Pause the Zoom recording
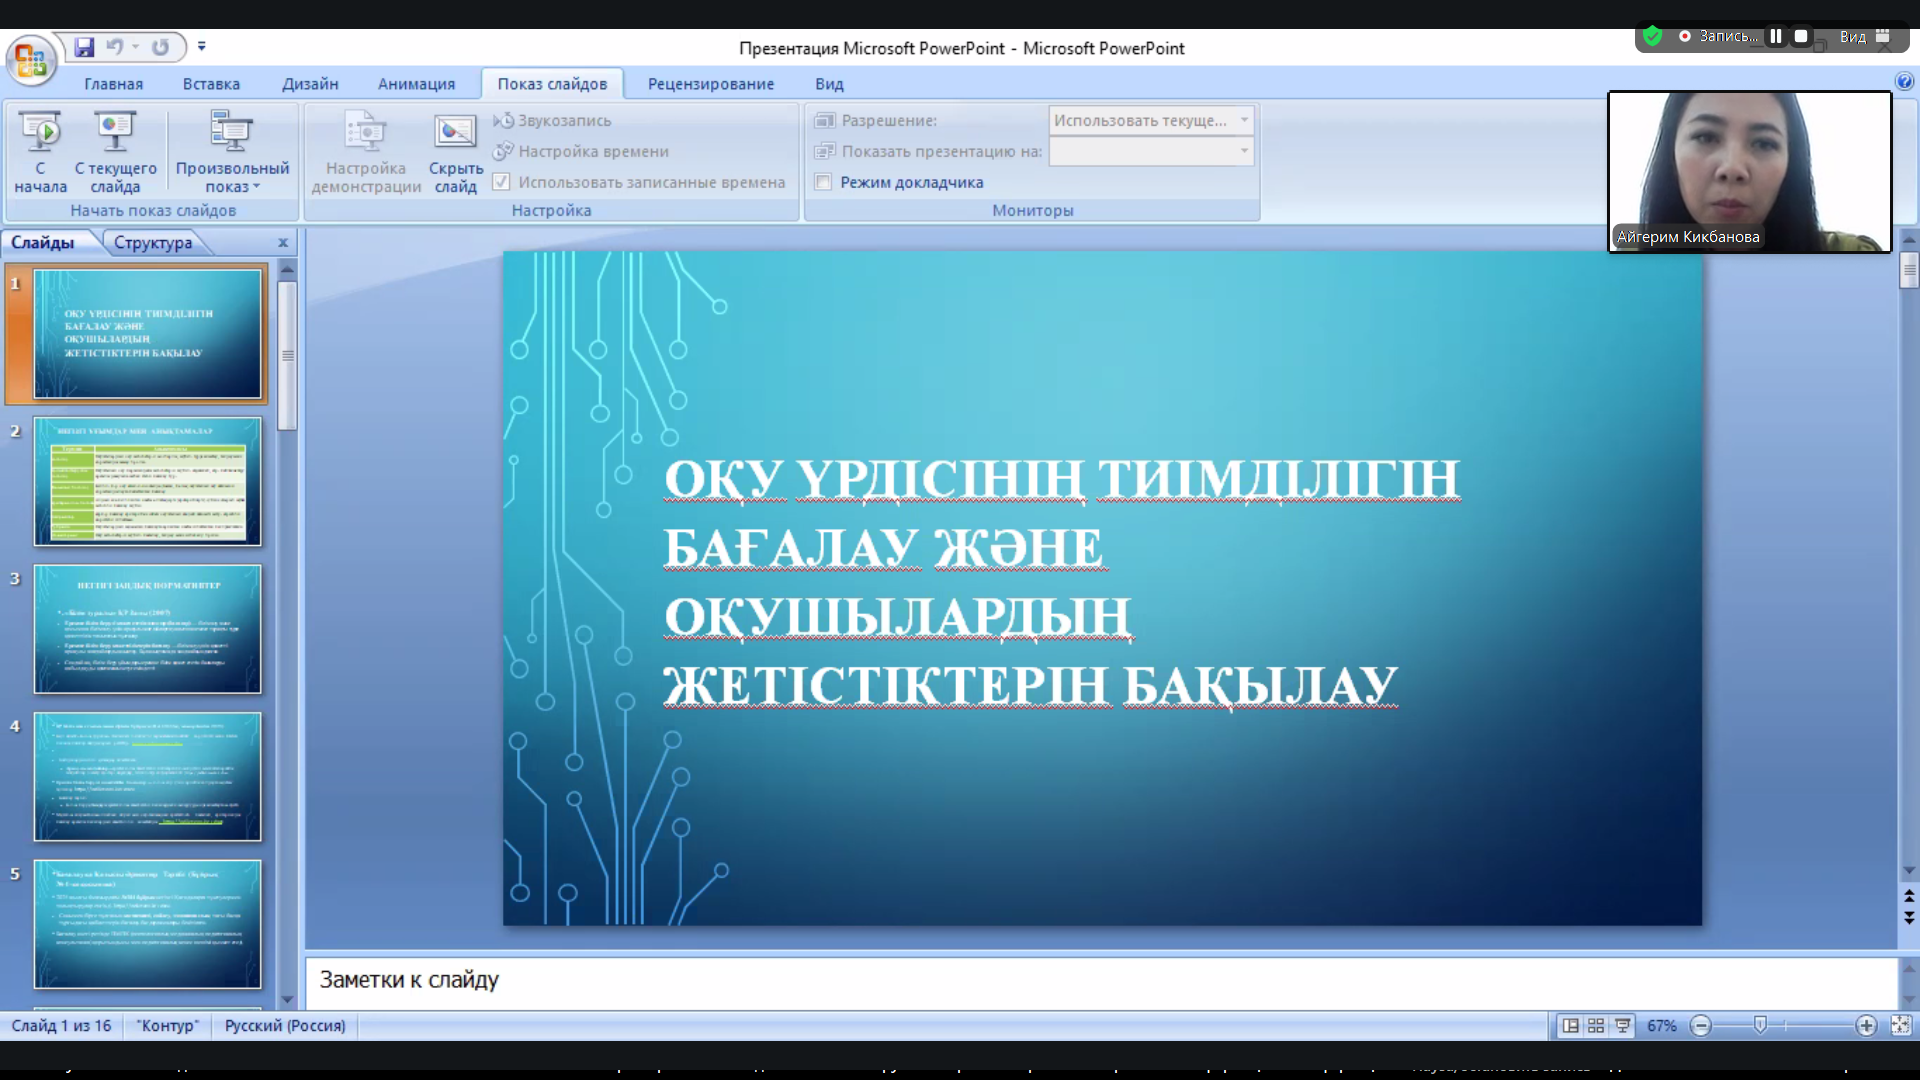The height and width of the screenshot is (1080, 1920). click(x=1776, y=36)
